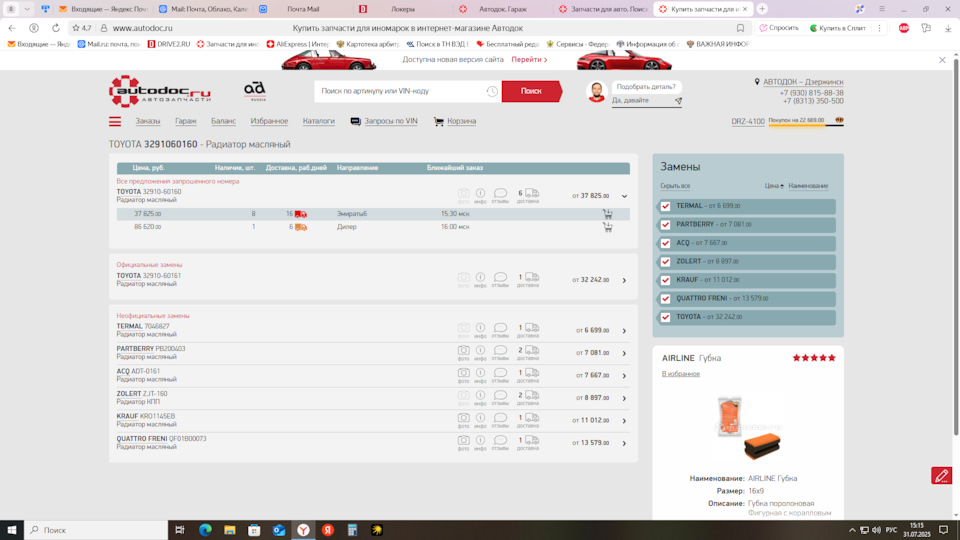Bookmark page with address bar bookmark icon
The width and height of the screenshot is (960, 540).
click(x=740, y=28)
